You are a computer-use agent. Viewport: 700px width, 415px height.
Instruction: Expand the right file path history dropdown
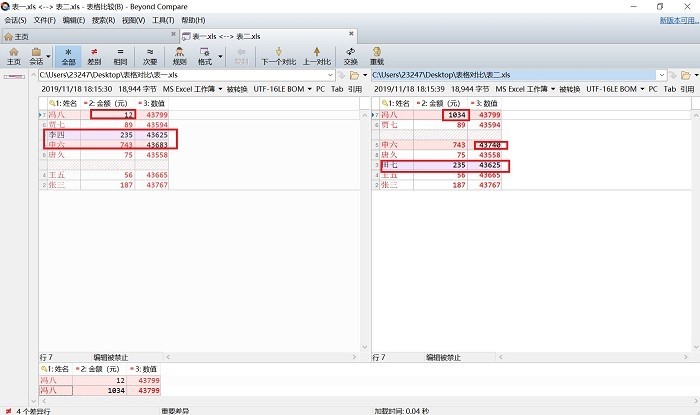(x=662, y=75)
